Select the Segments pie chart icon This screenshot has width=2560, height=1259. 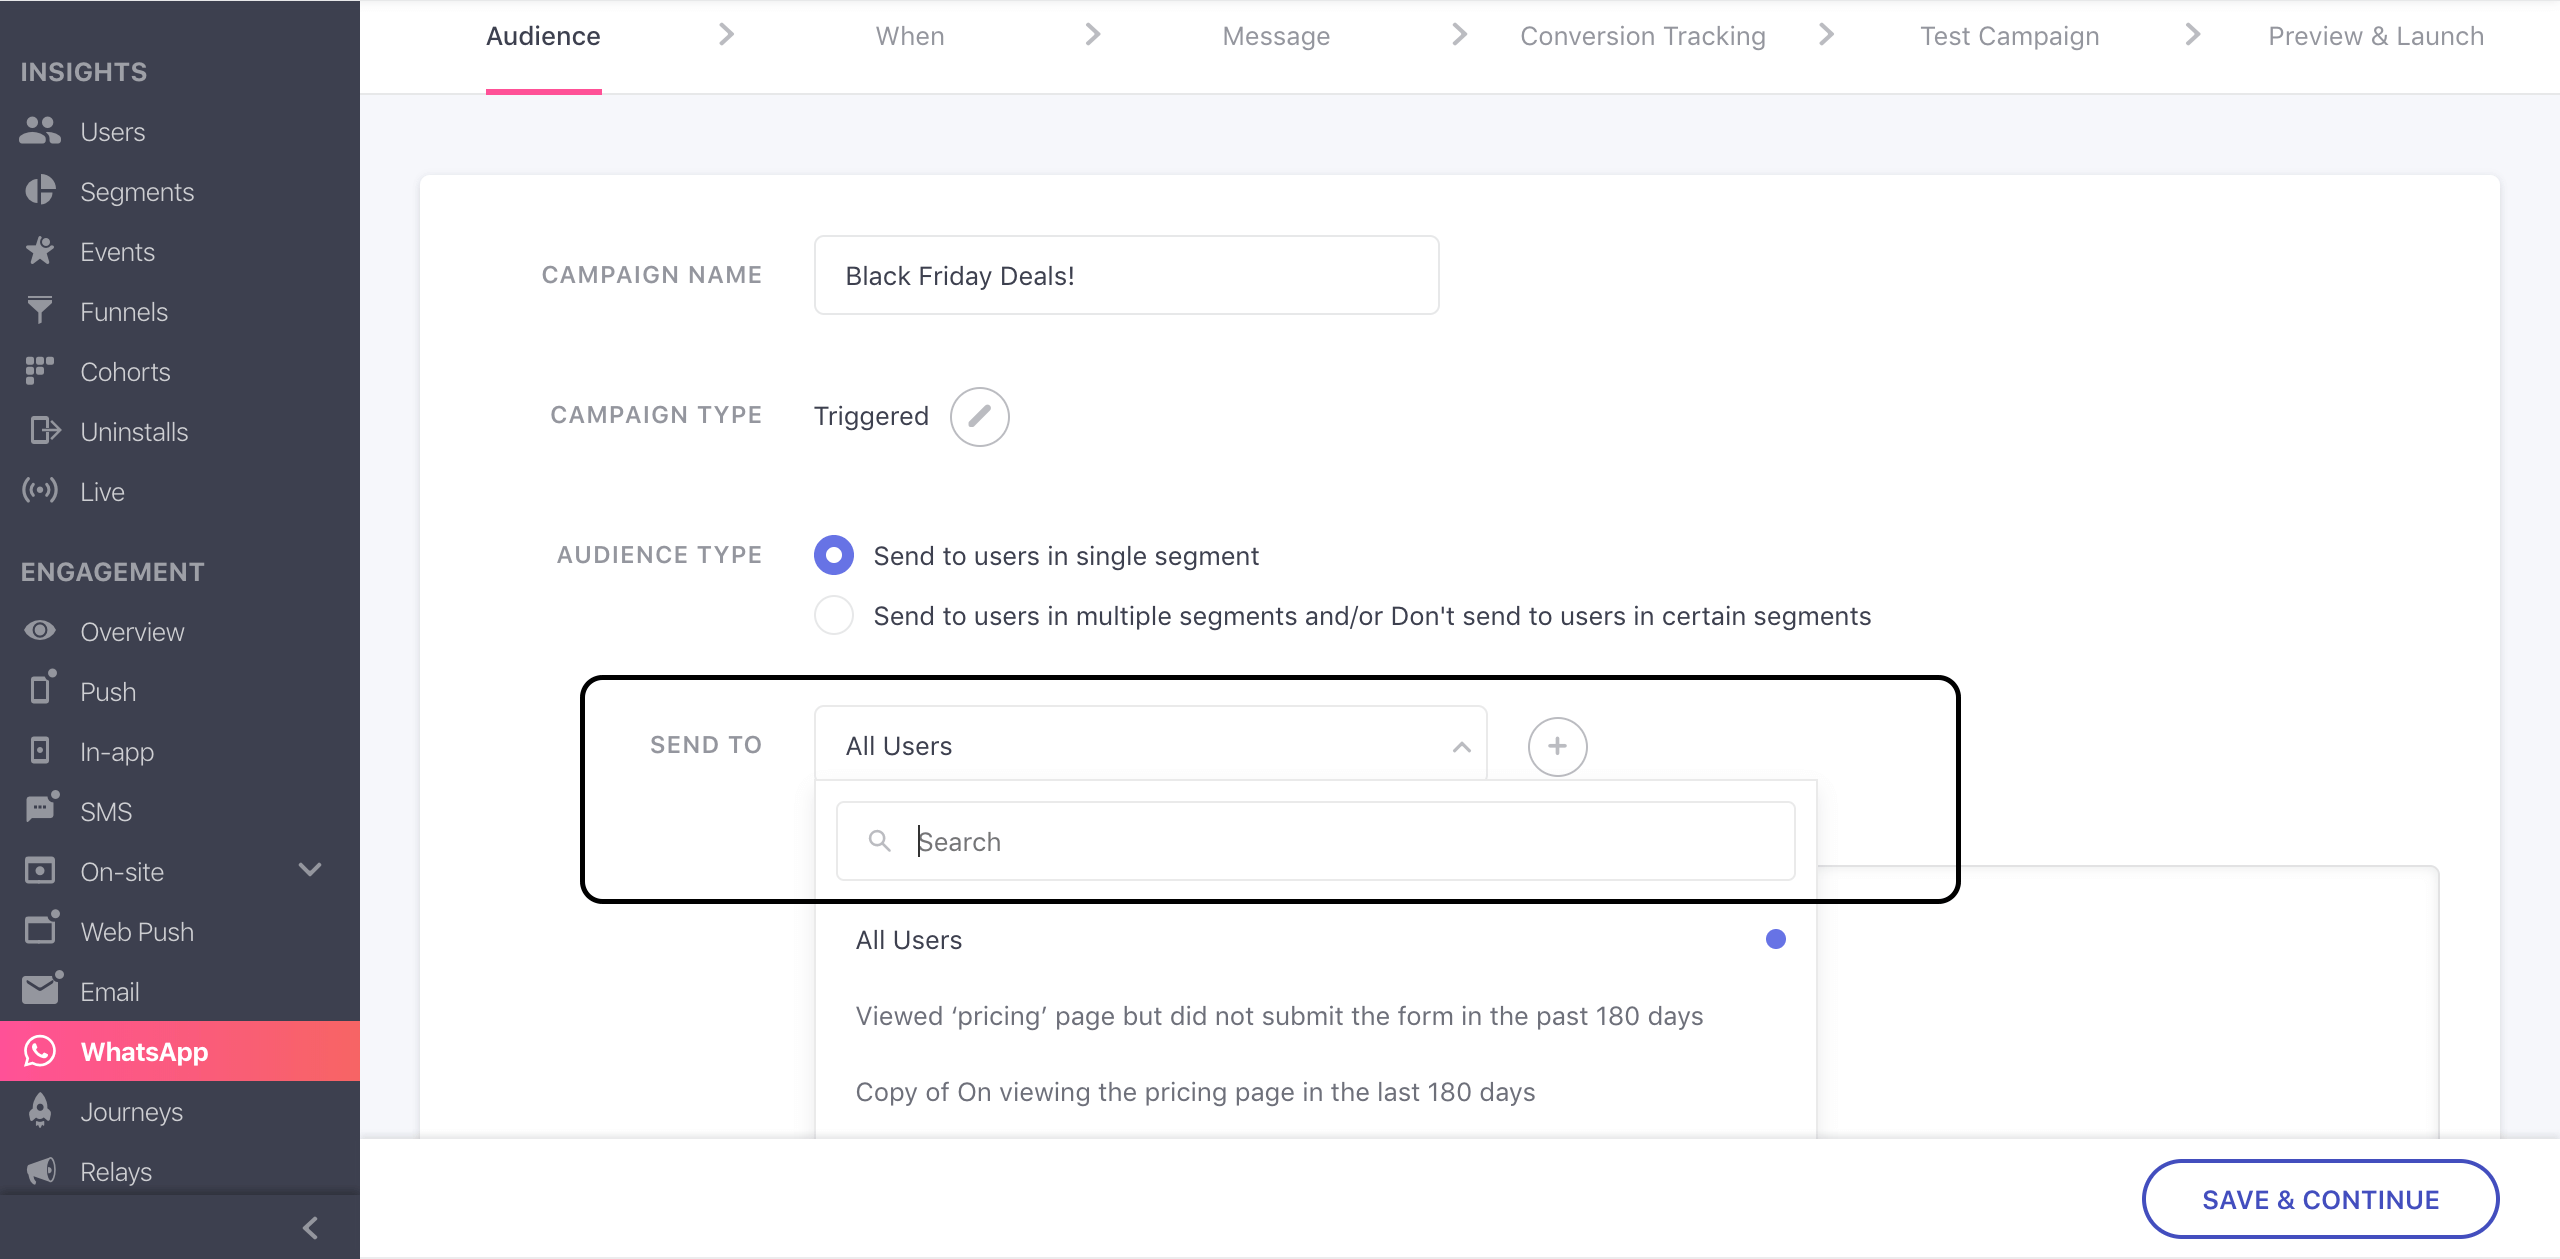pyautogui.click(x=40, y=190)
